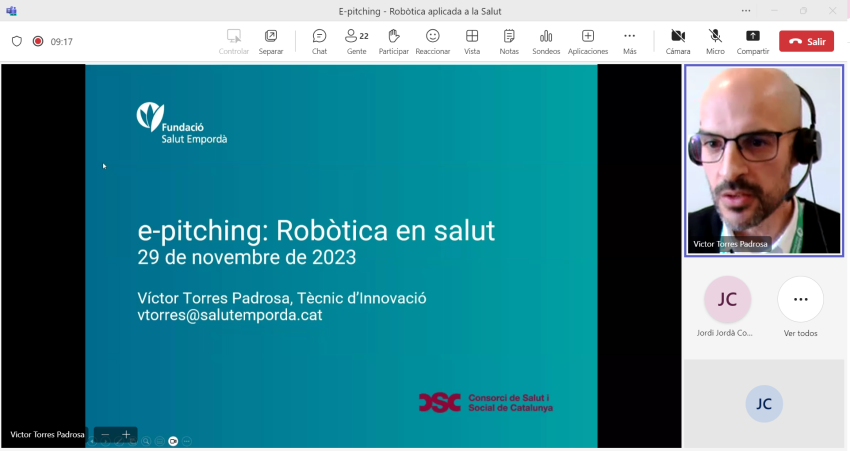Image resolution: width=850 pixels, height=451 pixels.
Task: Open Aplicaciones to add an app
Action: 588,41
